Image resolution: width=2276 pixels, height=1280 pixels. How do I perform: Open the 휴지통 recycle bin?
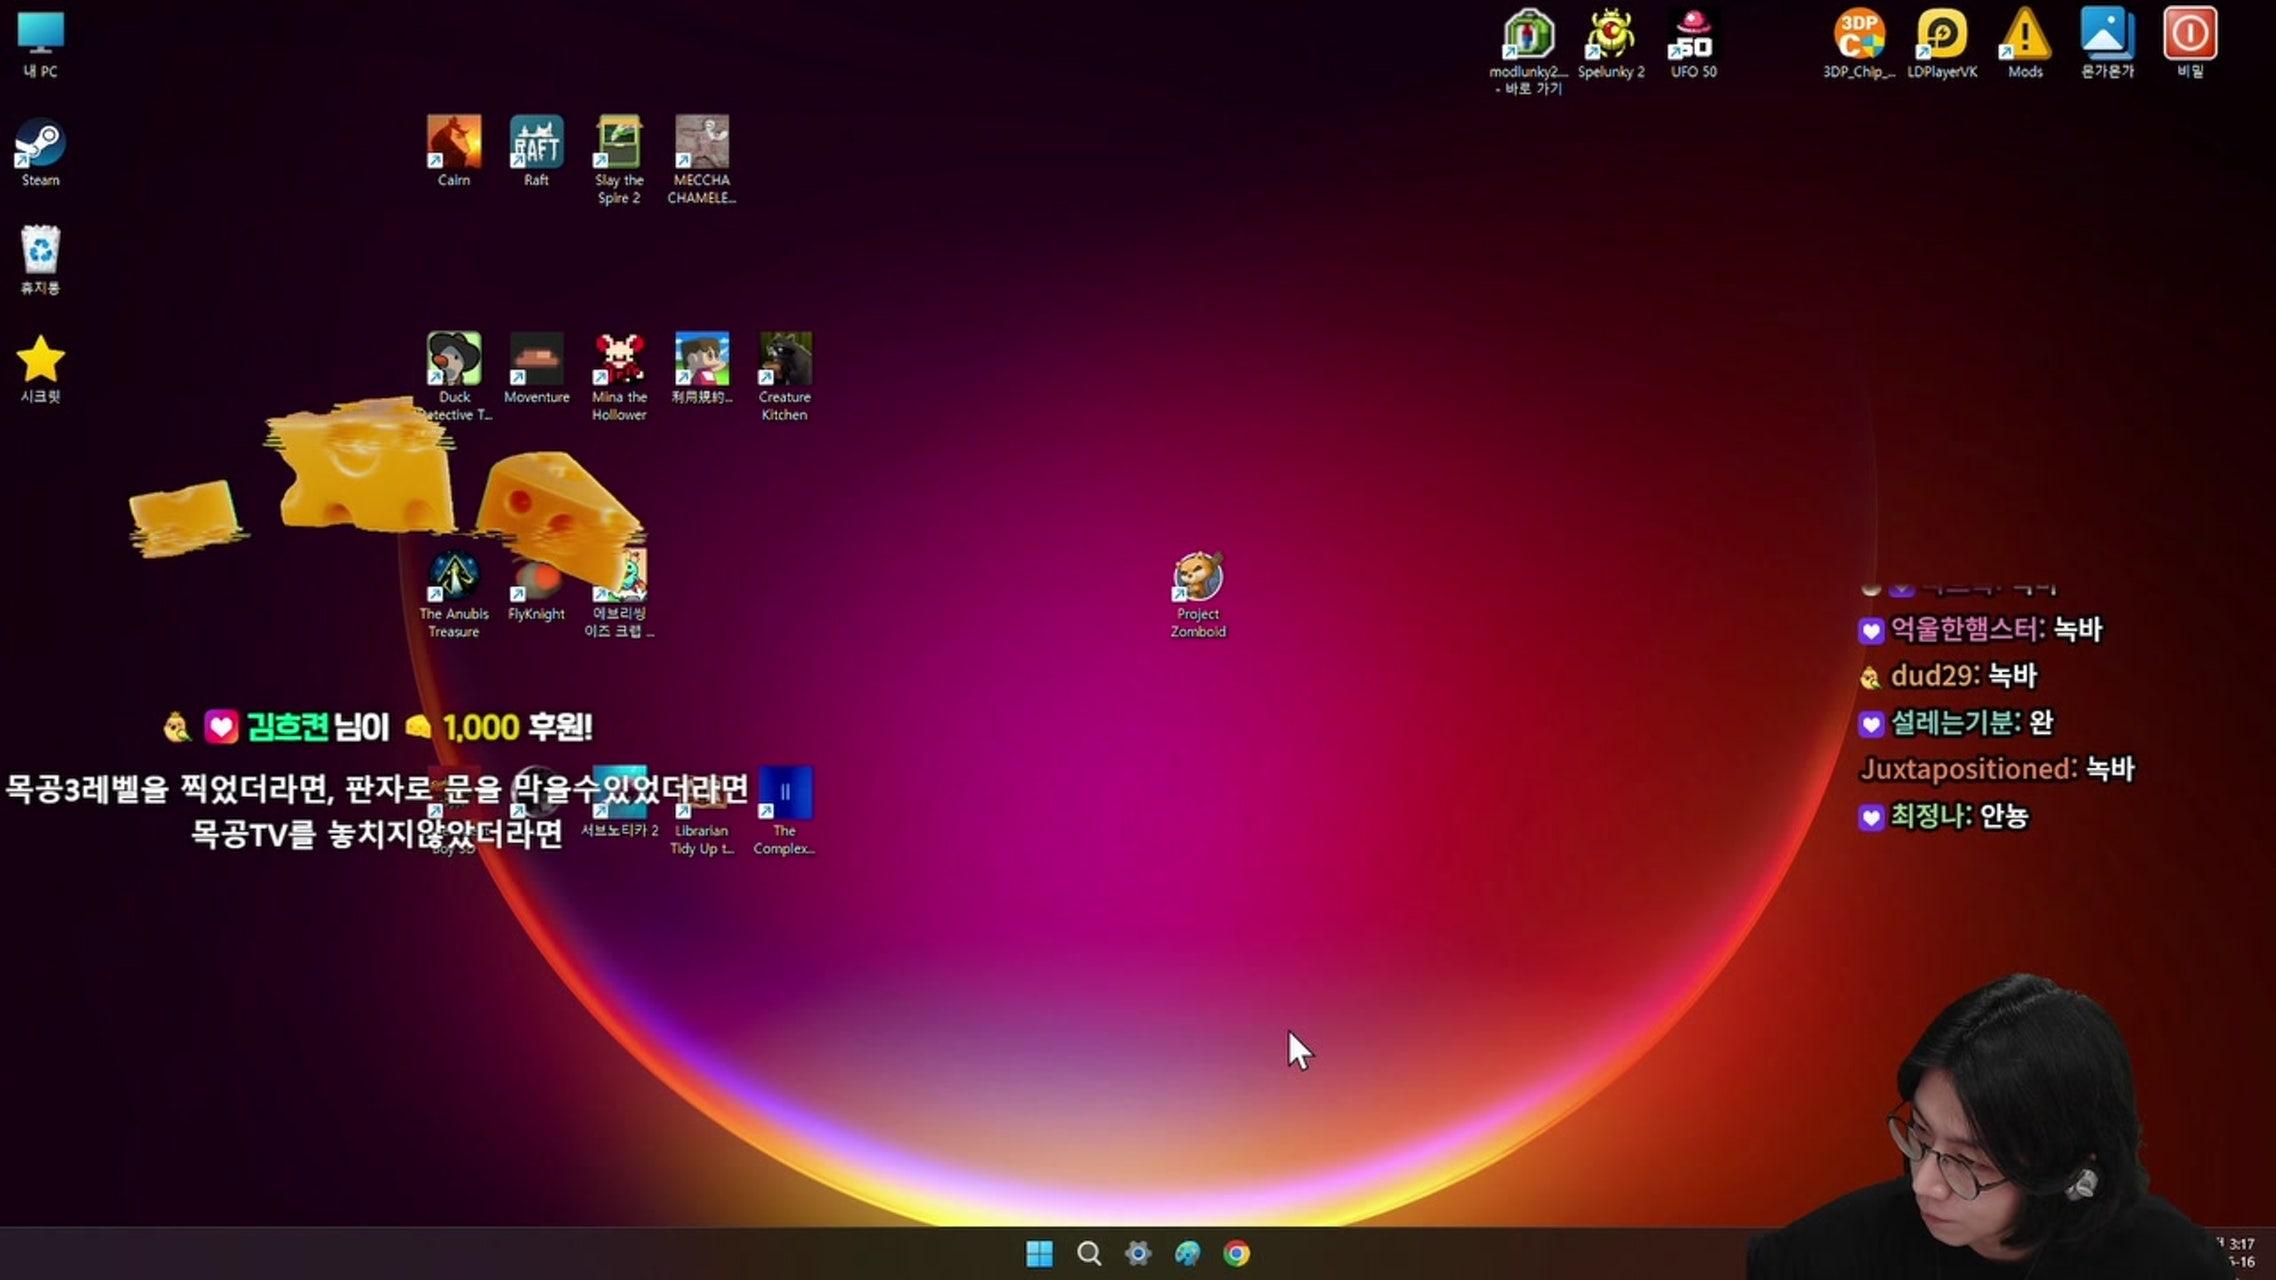point(41,260)
